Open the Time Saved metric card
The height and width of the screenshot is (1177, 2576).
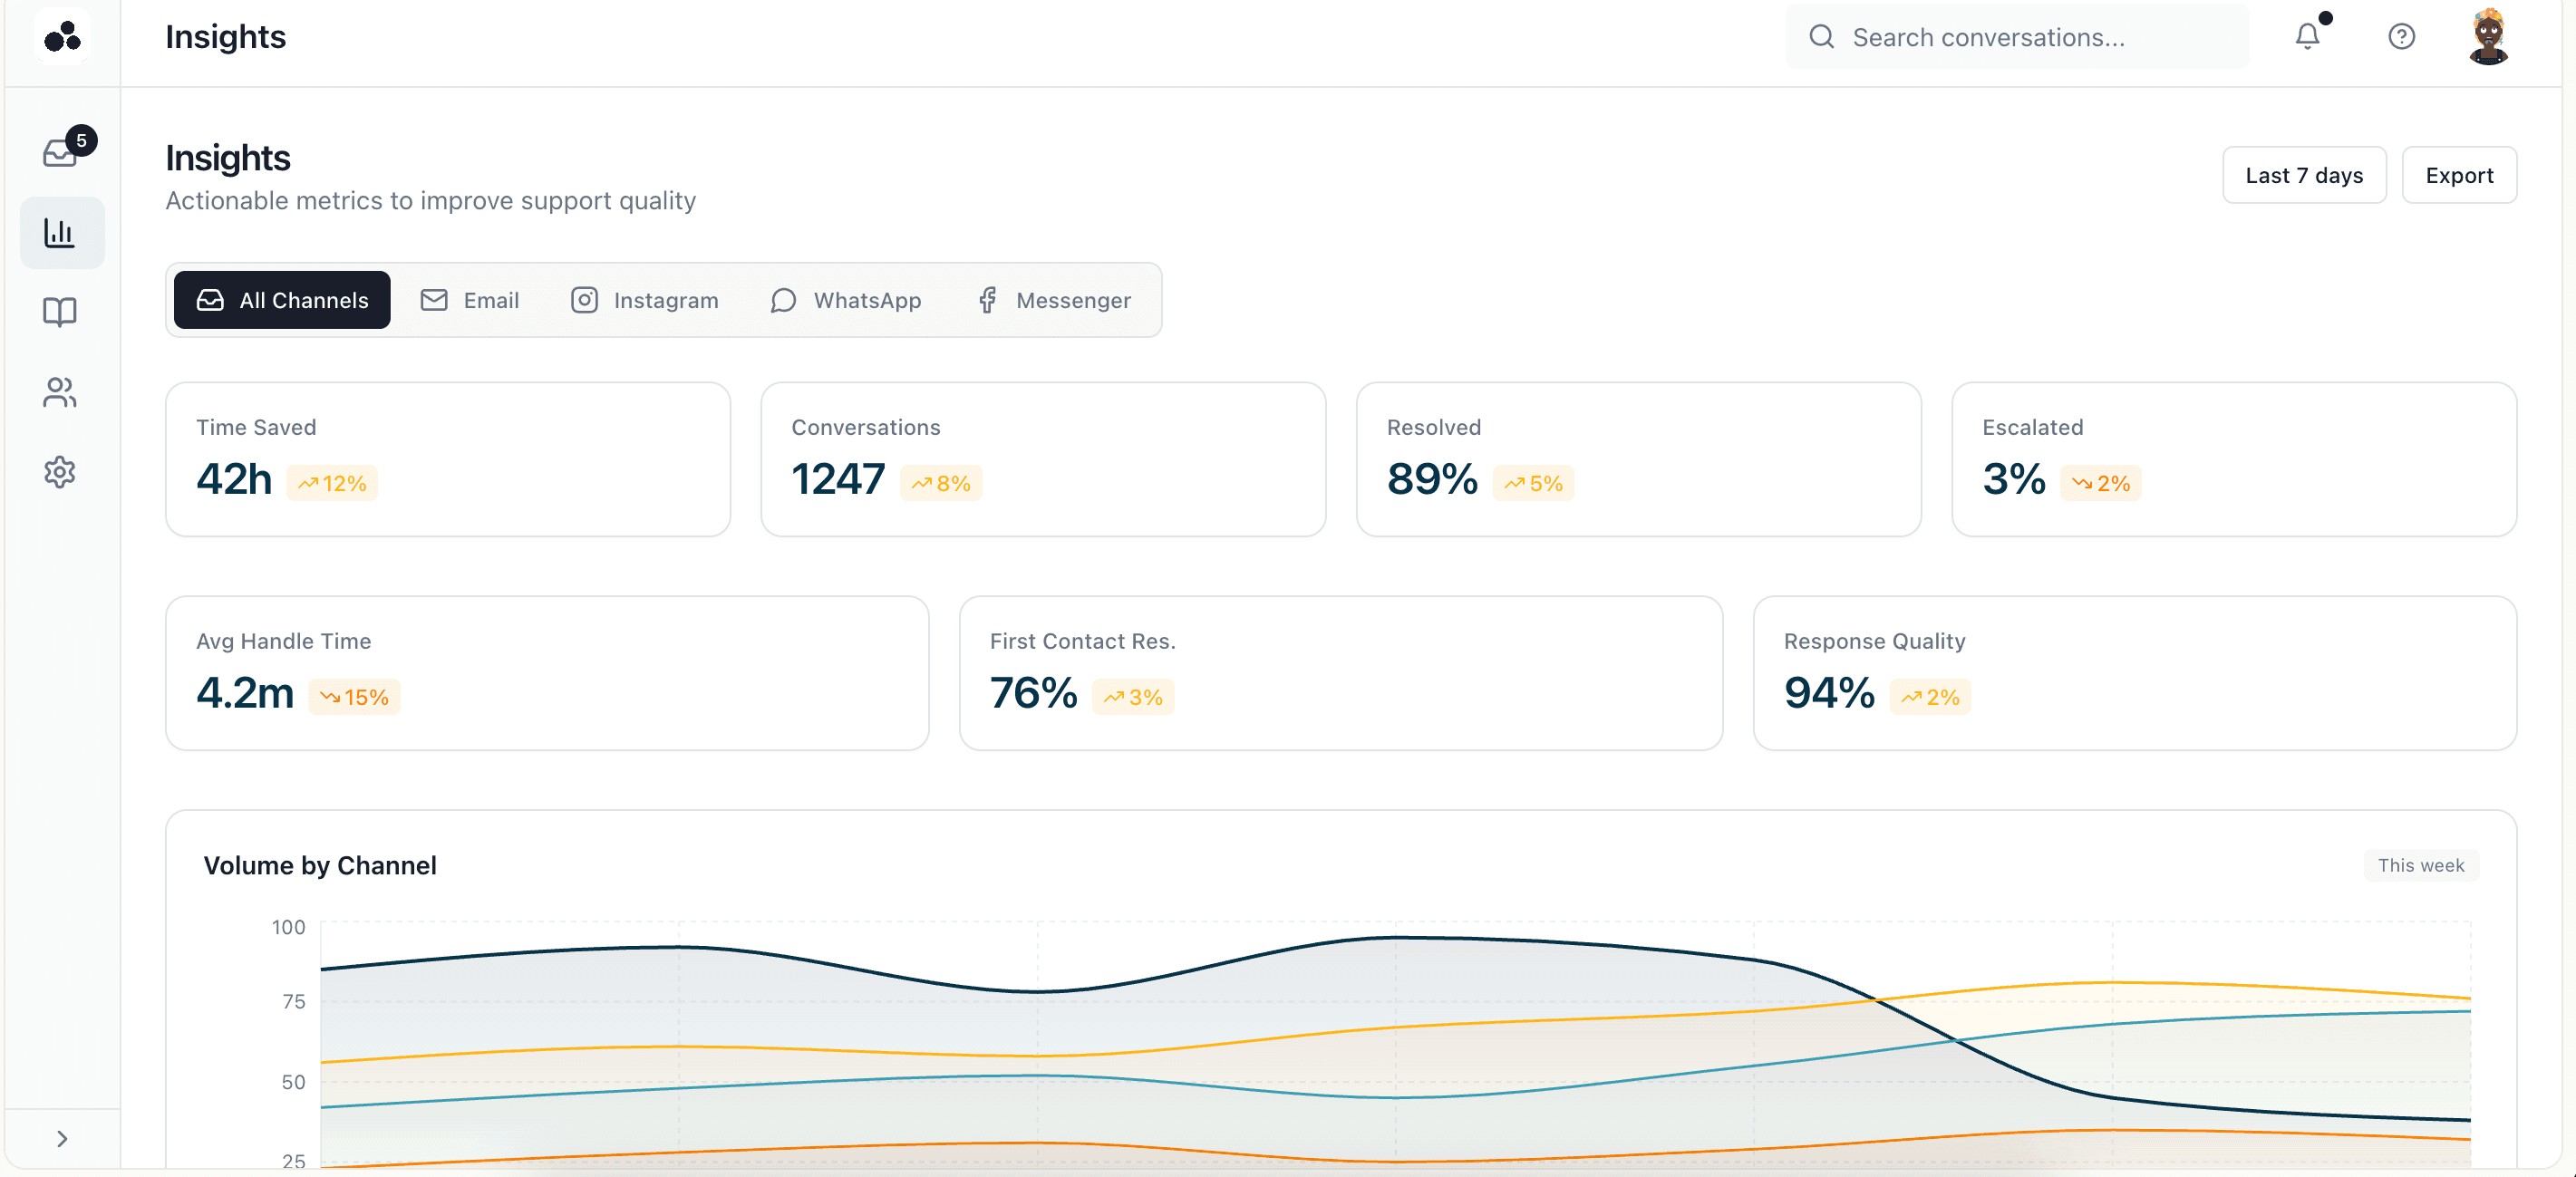[447, 459]
